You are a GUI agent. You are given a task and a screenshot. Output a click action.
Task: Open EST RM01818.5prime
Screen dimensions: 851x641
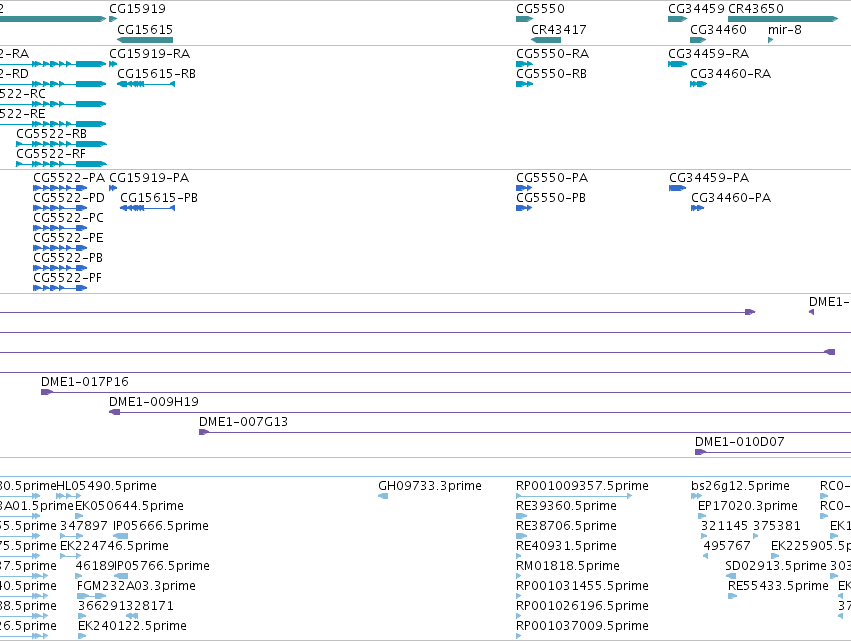568,567
